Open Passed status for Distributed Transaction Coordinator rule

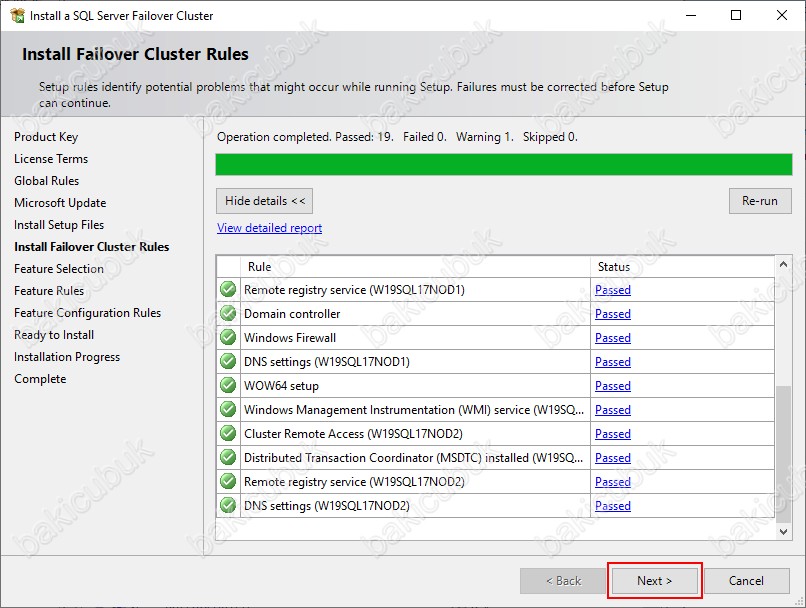click(x=613, y=457)
